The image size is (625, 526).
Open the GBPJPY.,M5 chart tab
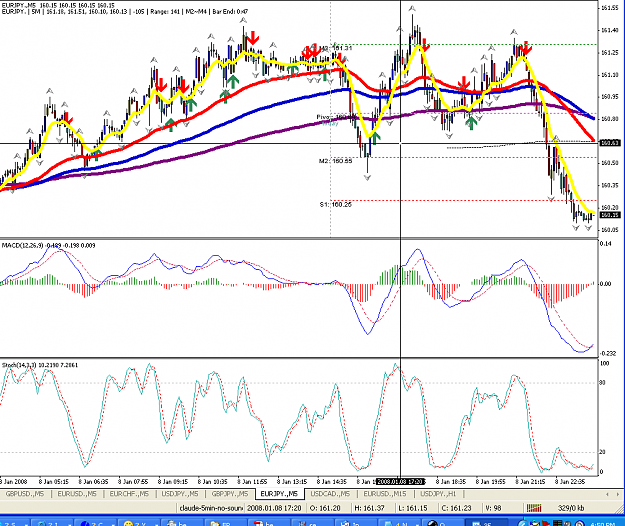click(230, 494)
